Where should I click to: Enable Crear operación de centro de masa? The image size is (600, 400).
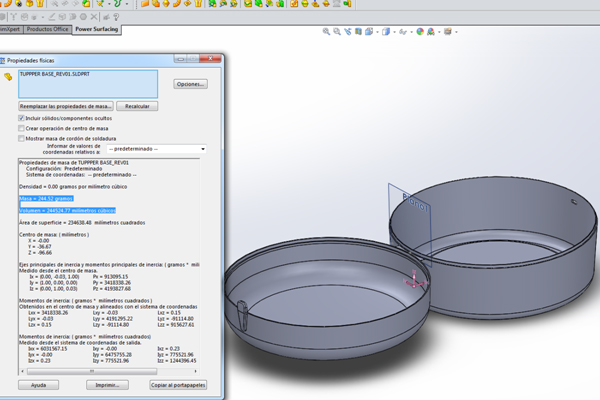pos(22,128)
